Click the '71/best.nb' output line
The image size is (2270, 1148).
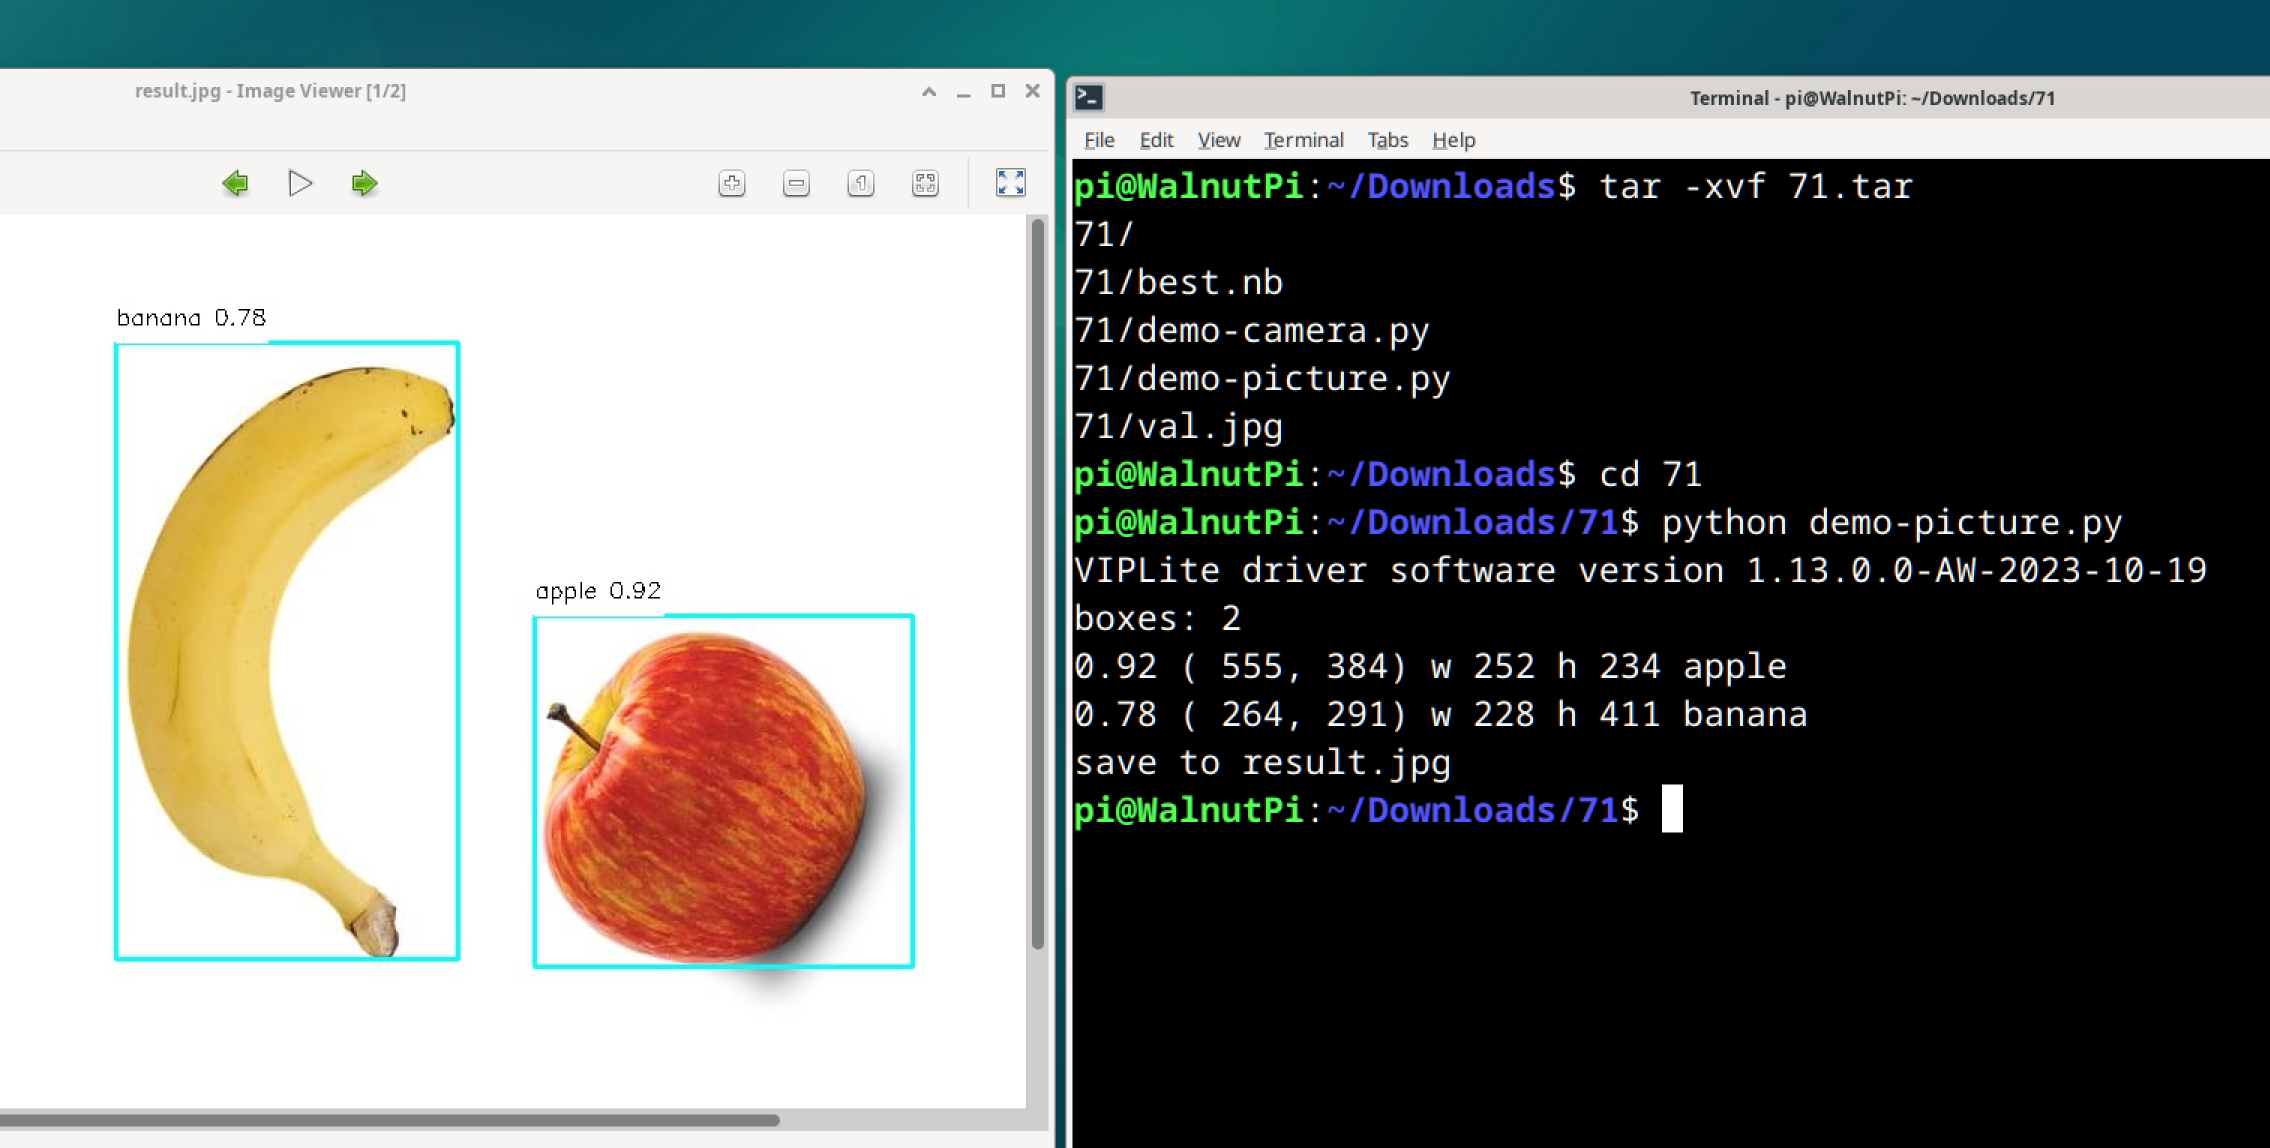[x=1178, y=283]
